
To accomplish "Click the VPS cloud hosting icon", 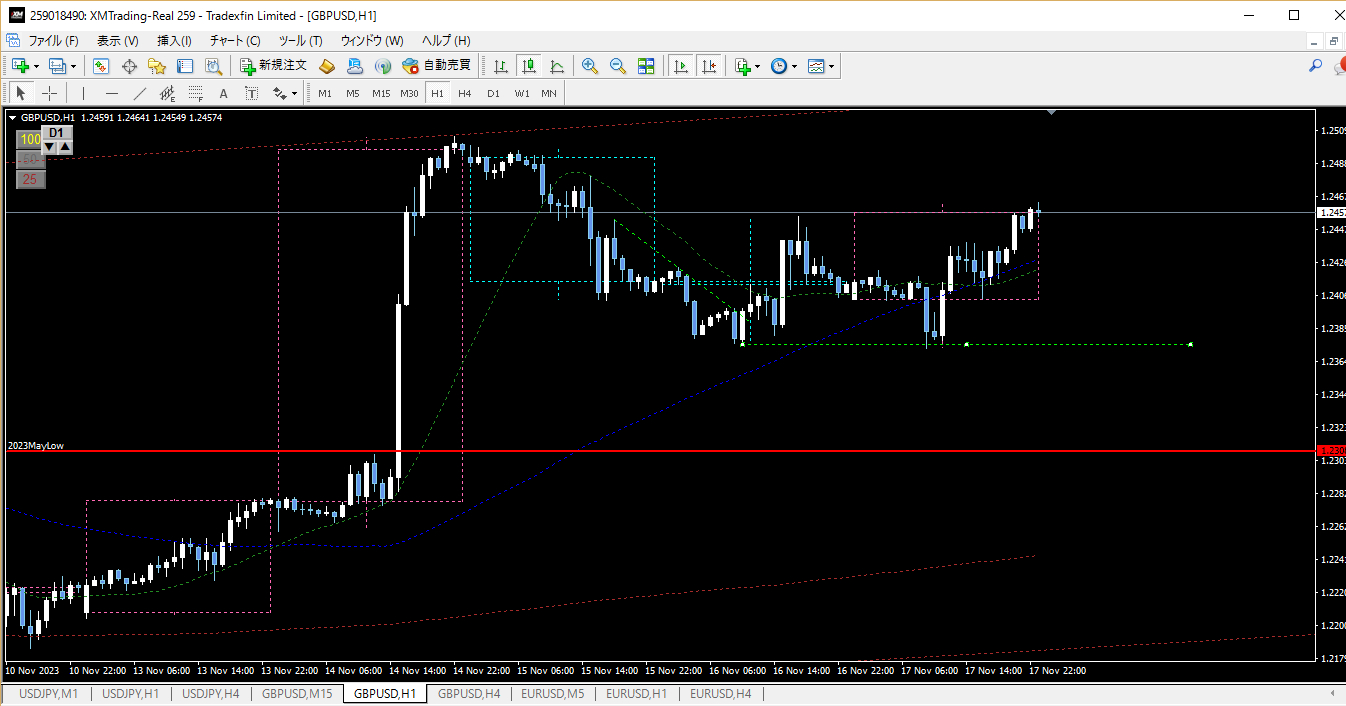I will (x=355, y=66).
